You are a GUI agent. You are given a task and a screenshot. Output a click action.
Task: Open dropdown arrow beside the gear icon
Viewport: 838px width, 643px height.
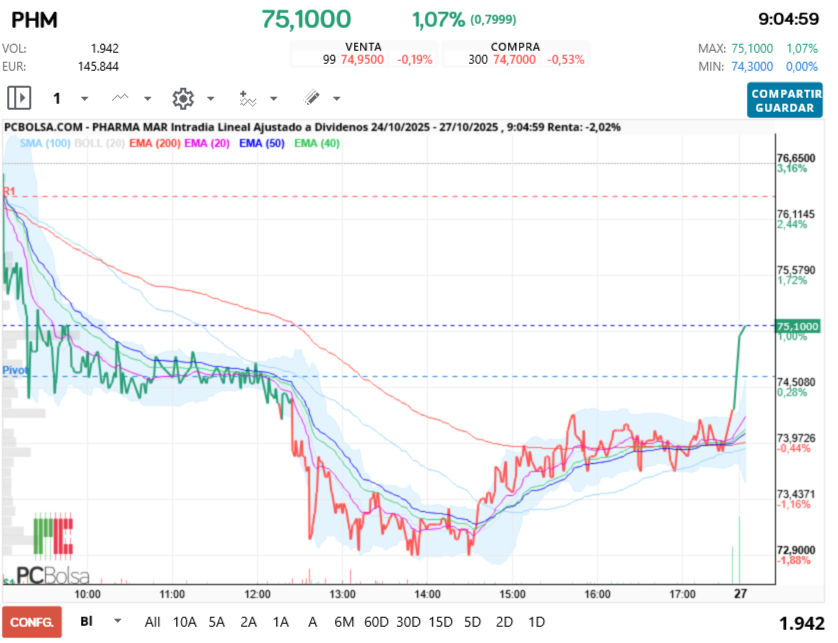[x=210, y=99]
